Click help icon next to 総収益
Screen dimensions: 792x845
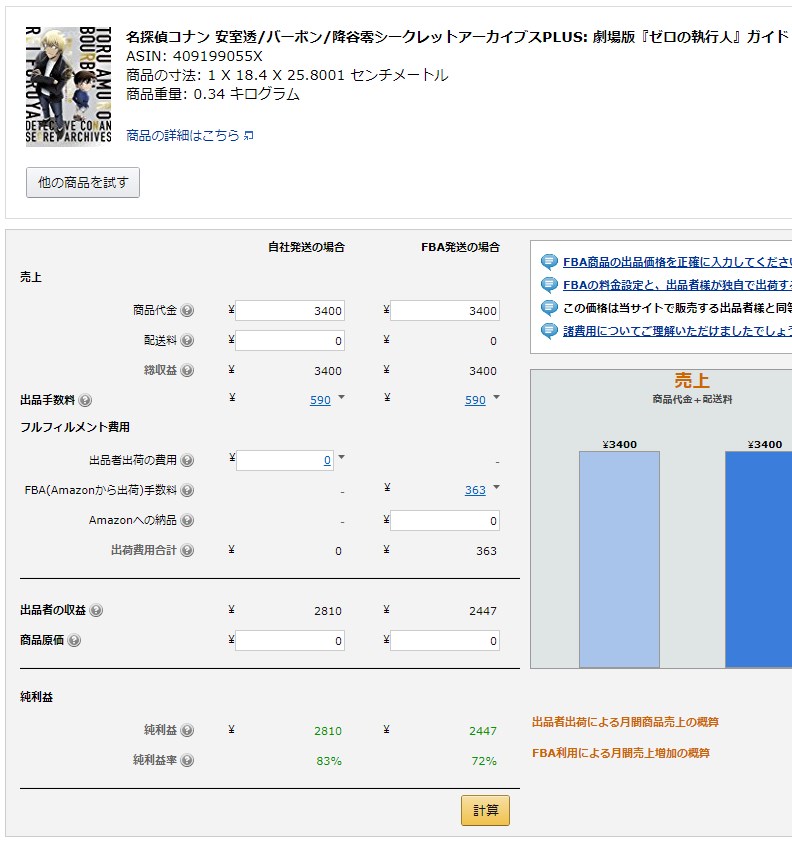[187, 371]
